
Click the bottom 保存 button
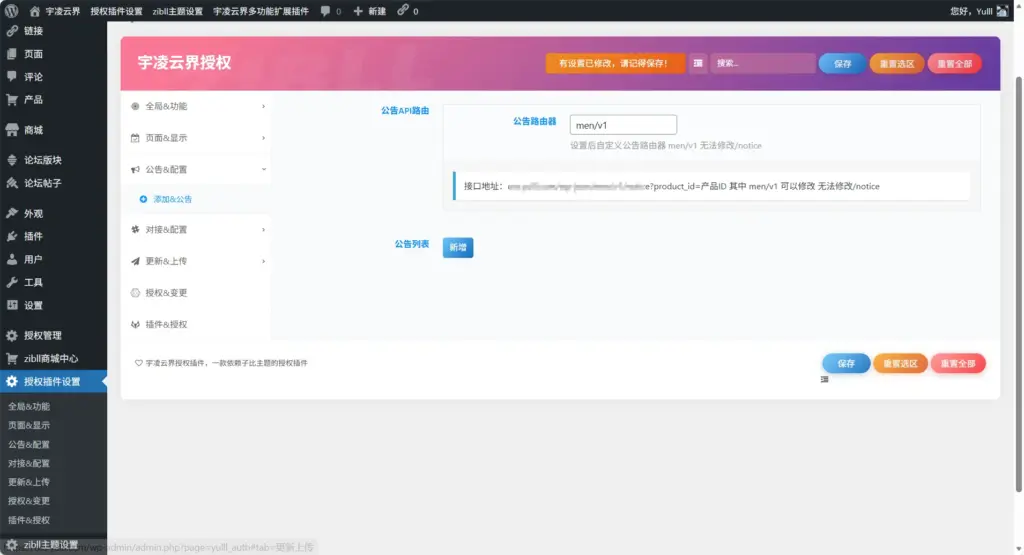(x=846, y=363)
